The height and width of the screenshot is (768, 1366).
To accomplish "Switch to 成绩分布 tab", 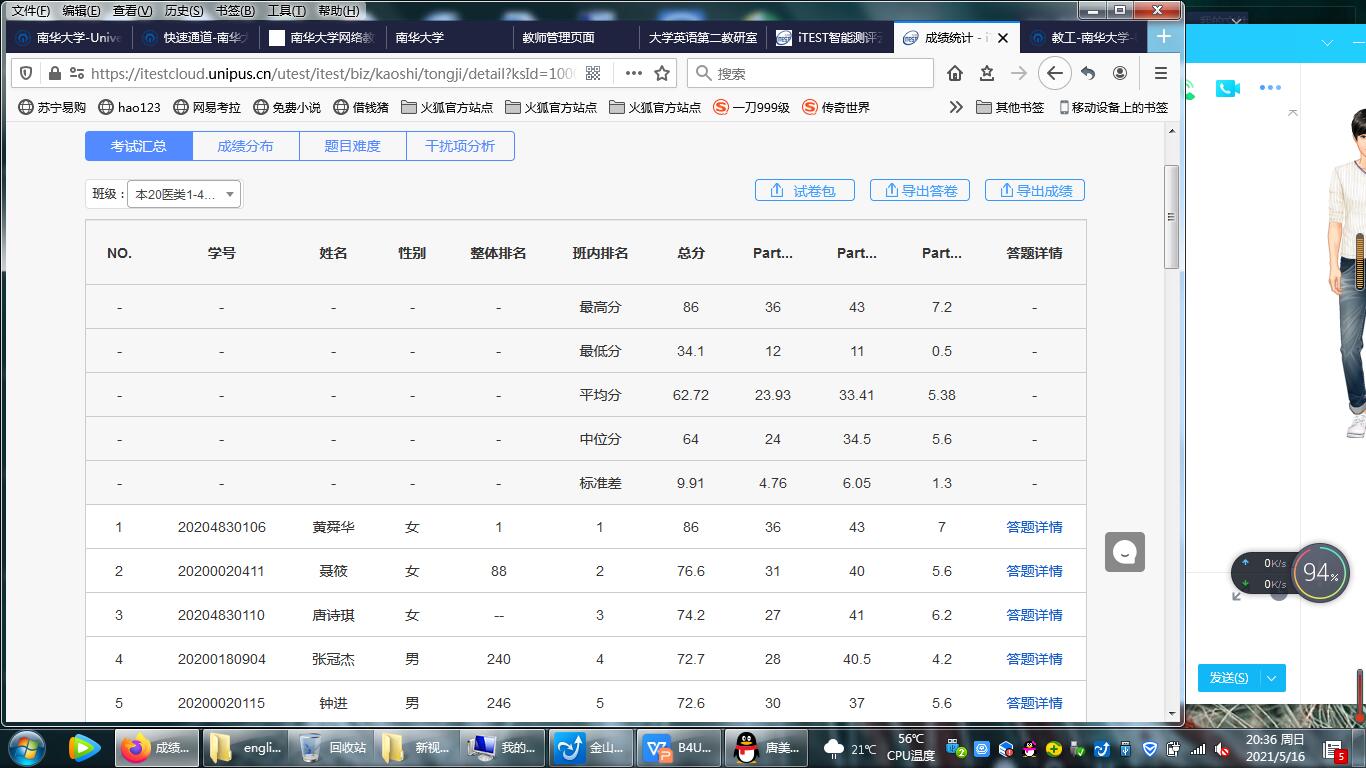I will pos(245,146).
